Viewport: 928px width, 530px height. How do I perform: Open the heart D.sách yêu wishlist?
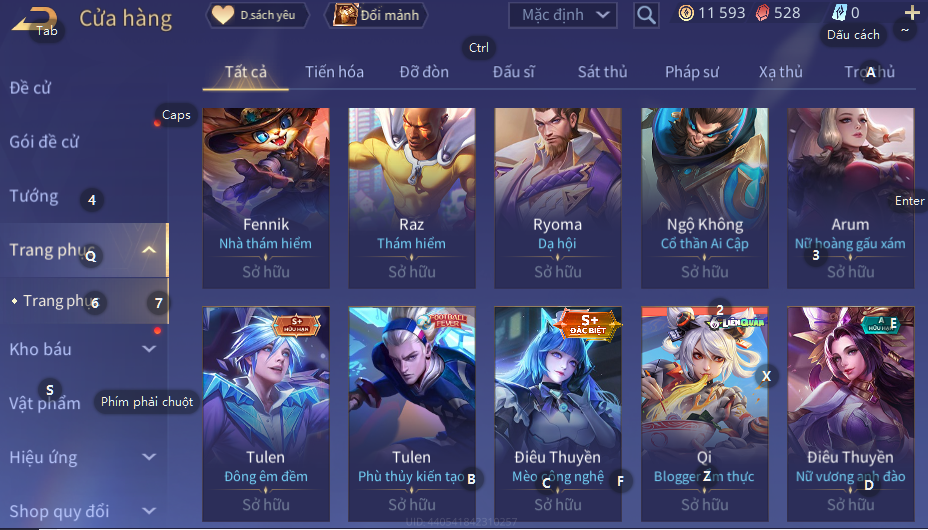click(x=257, y=15)
